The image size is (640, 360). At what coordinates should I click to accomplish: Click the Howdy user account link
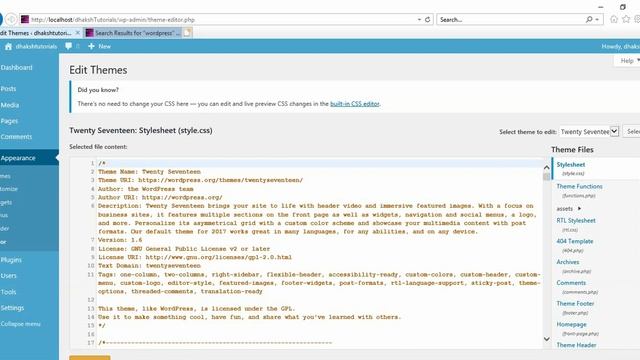pos(620,47)
